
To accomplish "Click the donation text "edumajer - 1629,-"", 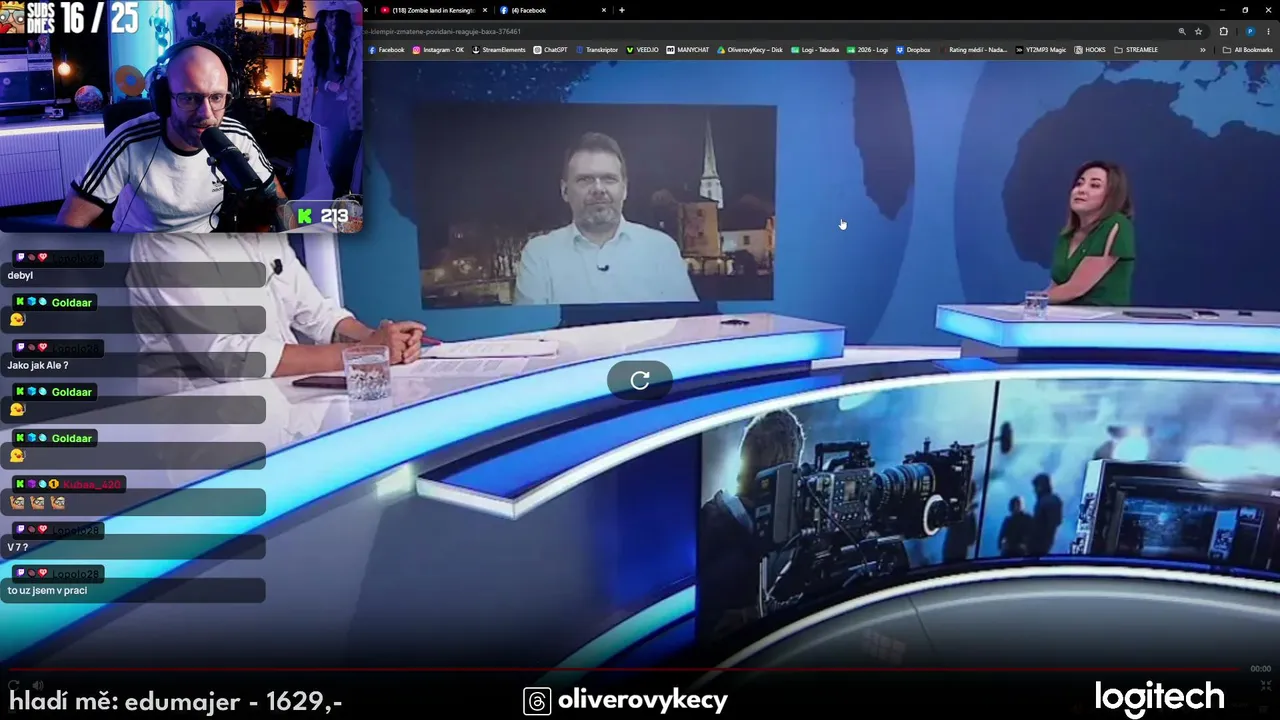I will tap(233, 702).
